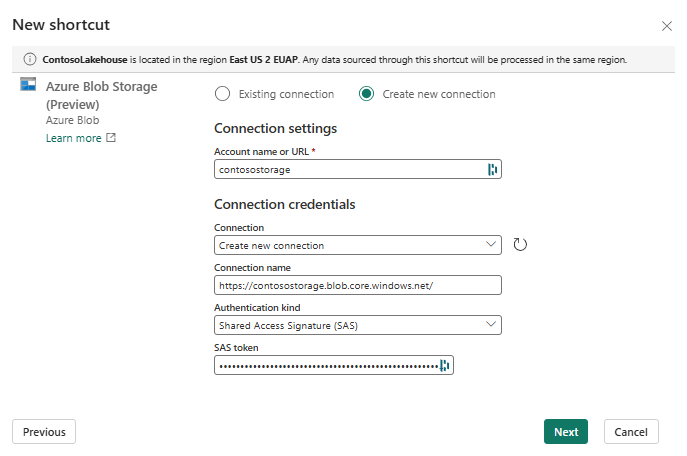Open external link icon beside Learn more

point(111,138)
